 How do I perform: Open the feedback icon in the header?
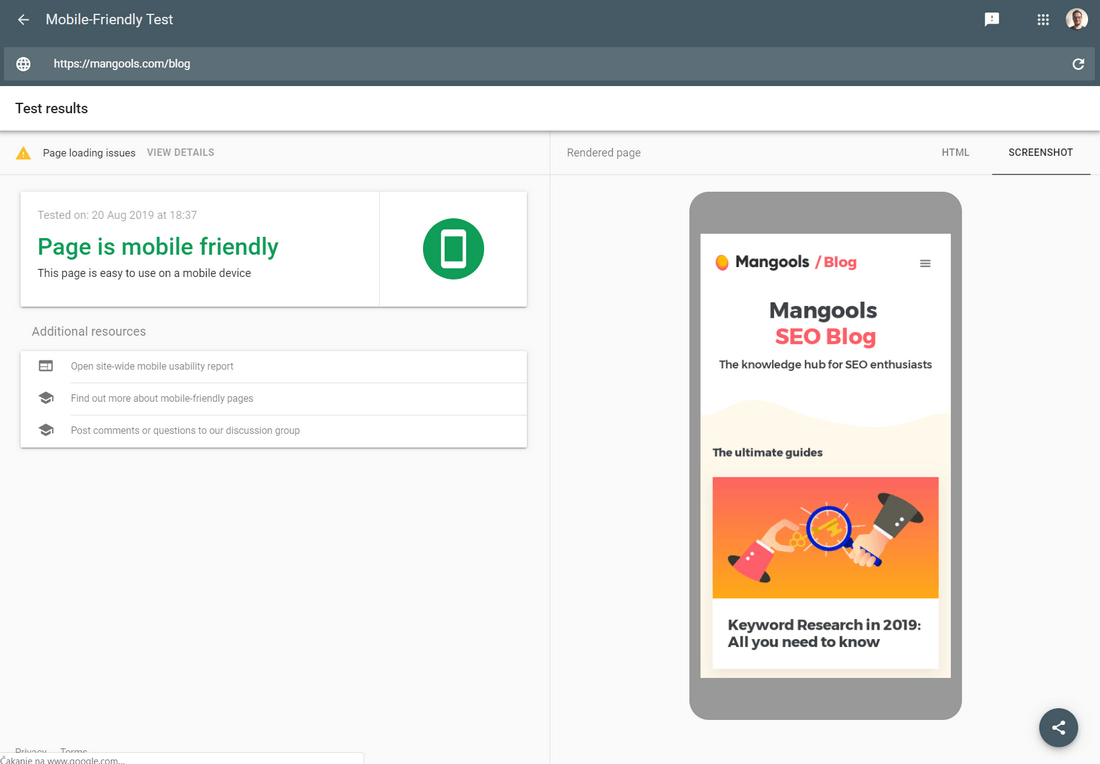click(991, 20)
